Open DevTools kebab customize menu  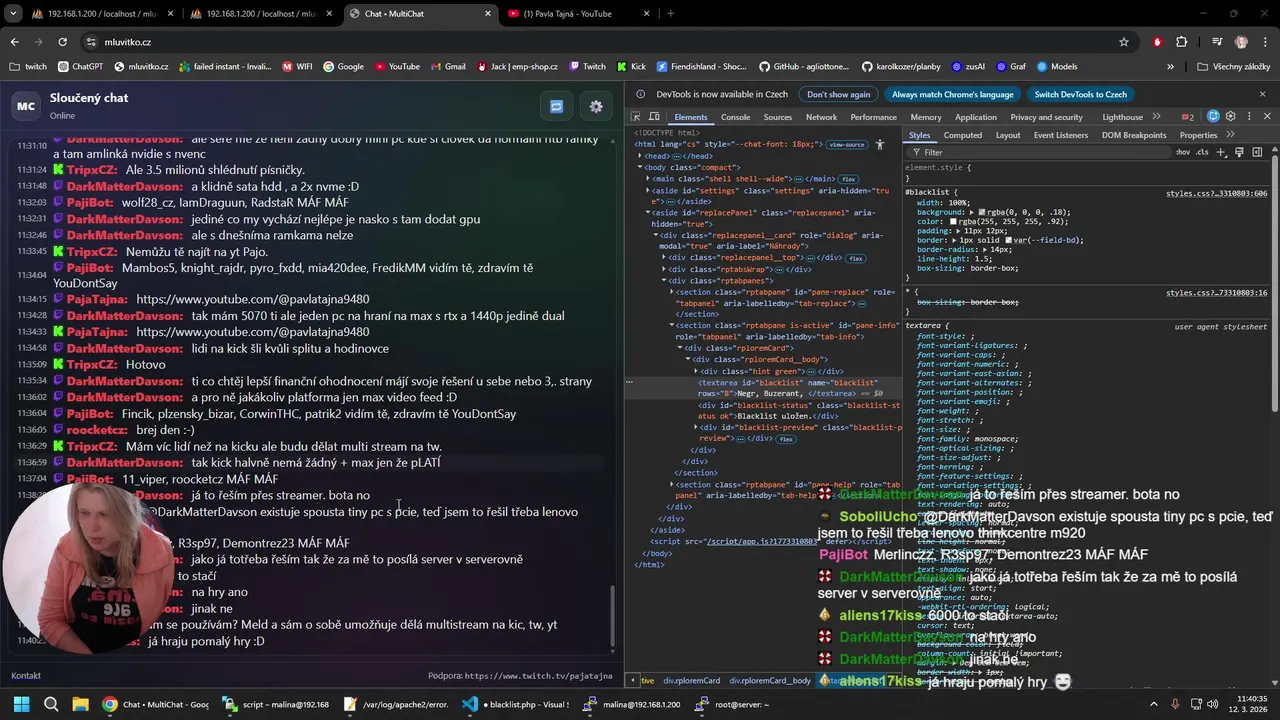[1248, 117]
